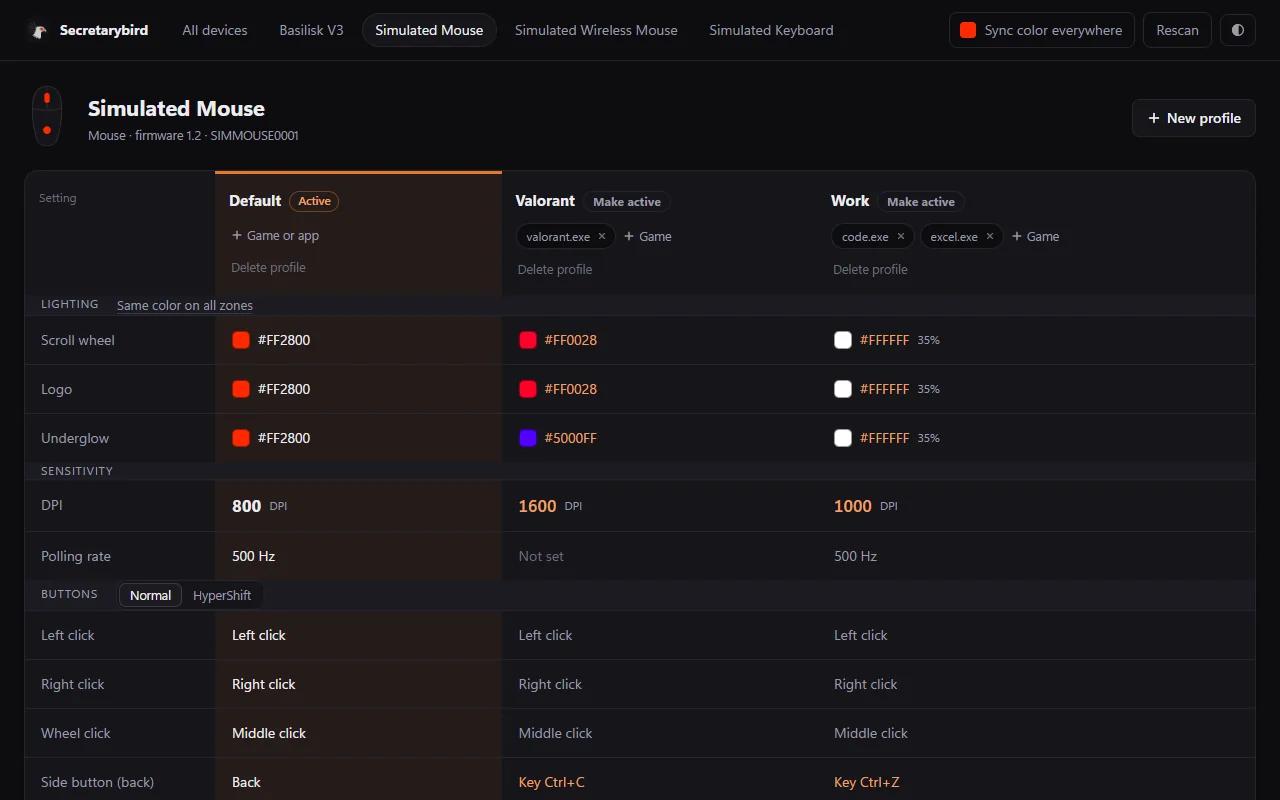The image size is (1280, 800).
Task: Toggle Same color on all zones
Action: coord(185,305)
